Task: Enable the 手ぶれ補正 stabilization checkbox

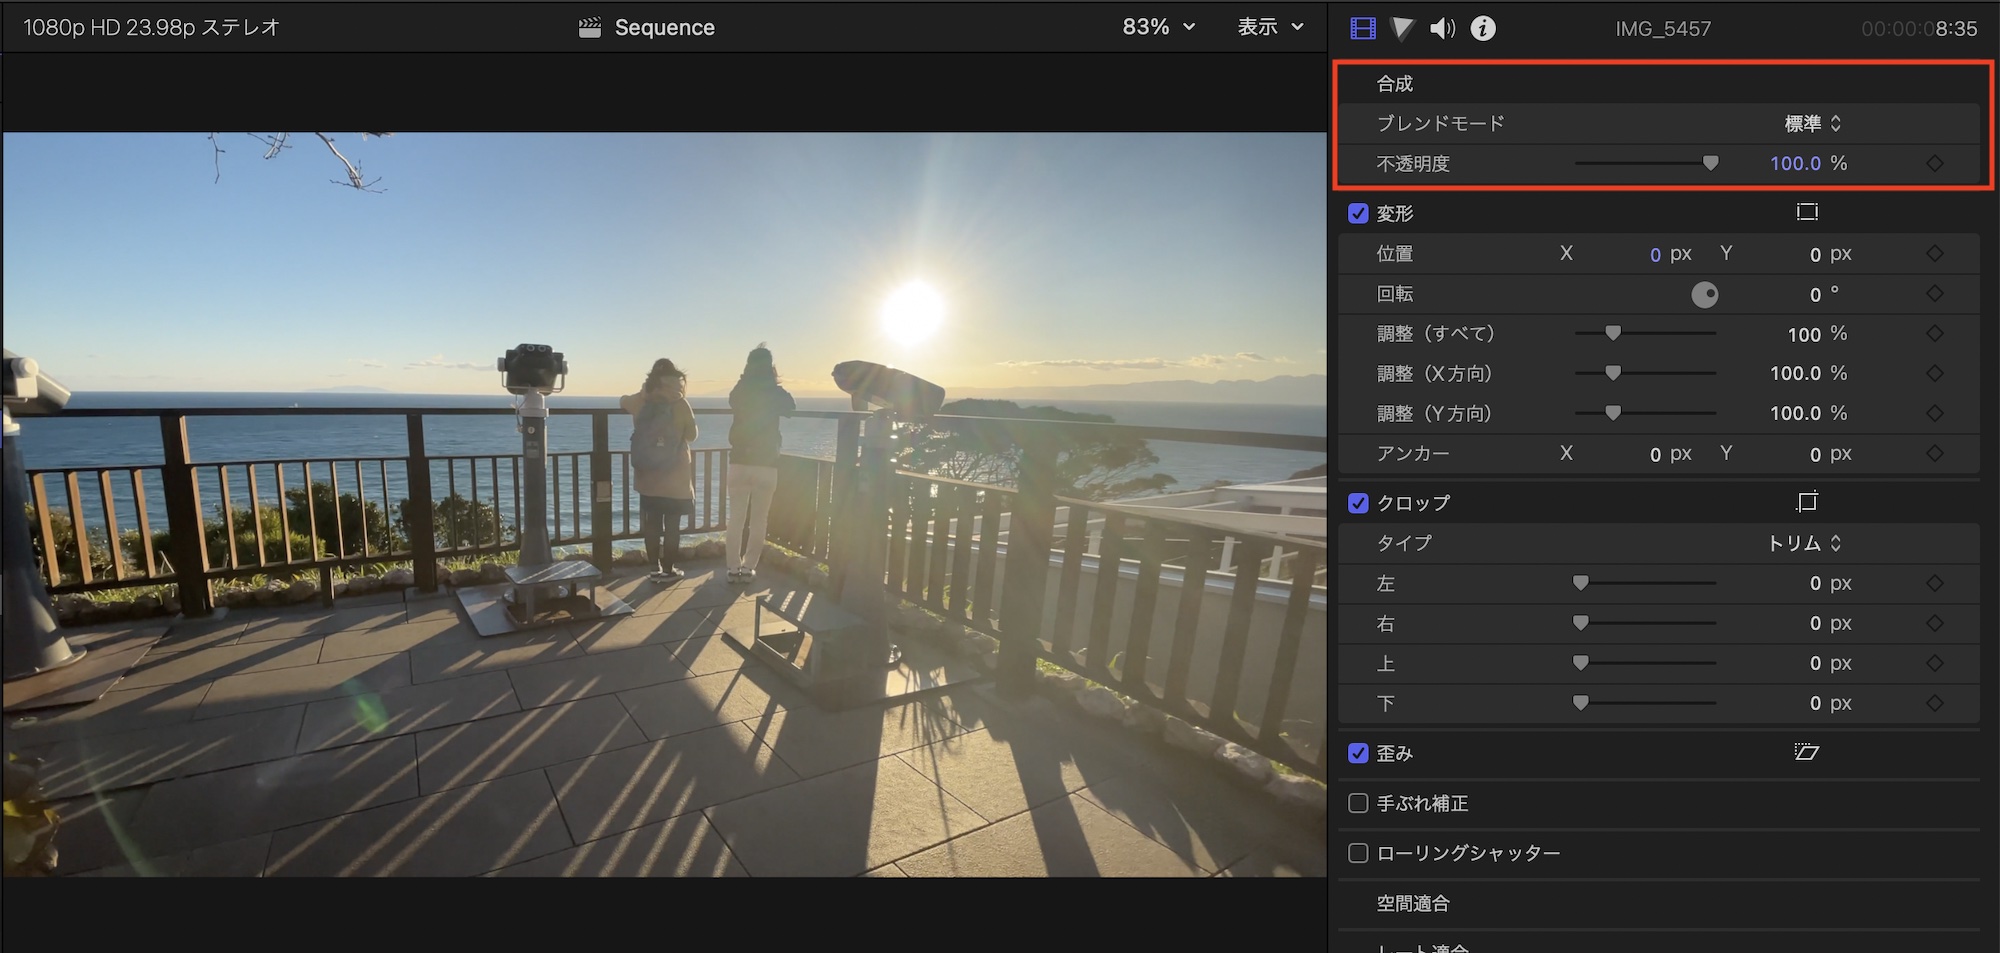Action: point(1358,803)
